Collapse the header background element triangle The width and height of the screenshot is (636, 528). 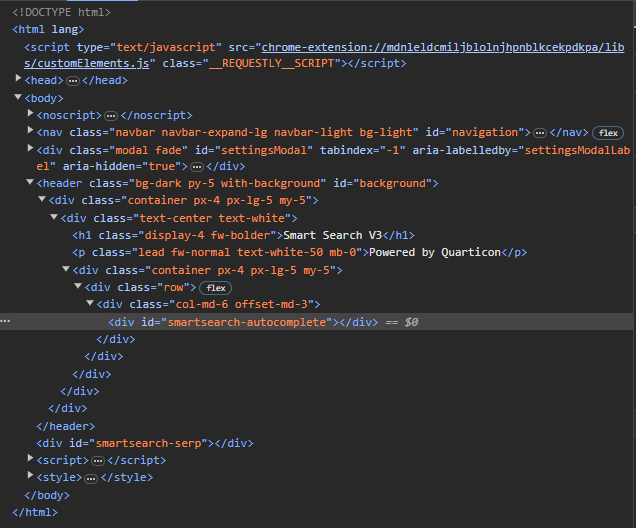click(x=30, y=182)
